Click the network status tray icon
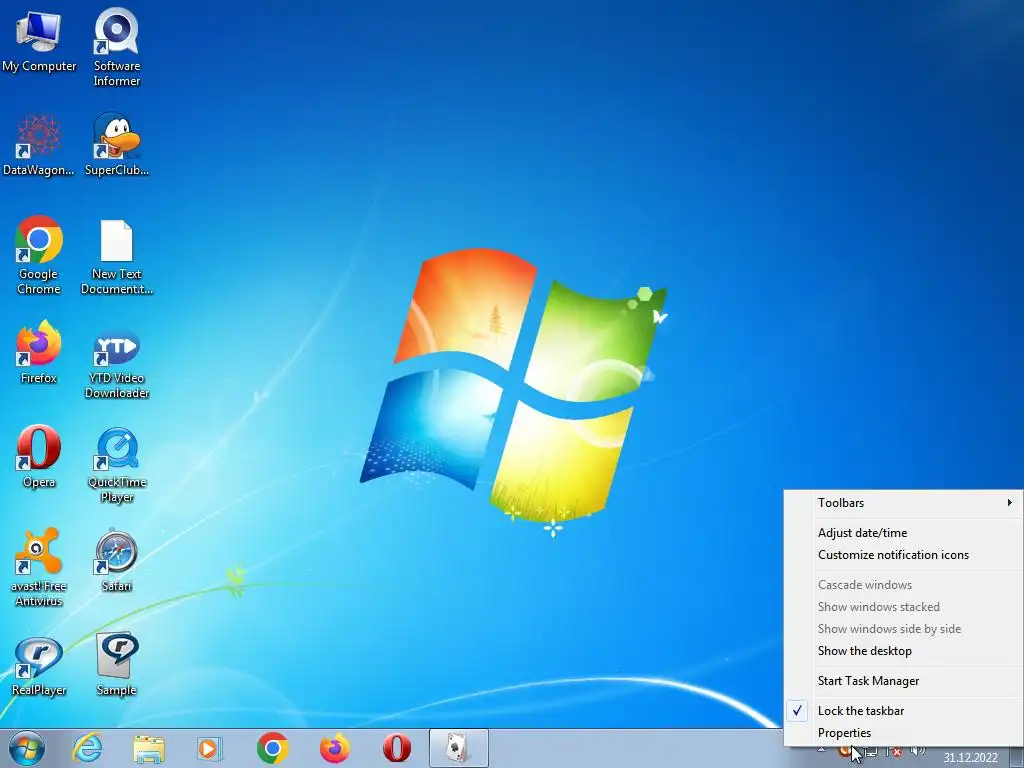 click(x=872, y=752)
